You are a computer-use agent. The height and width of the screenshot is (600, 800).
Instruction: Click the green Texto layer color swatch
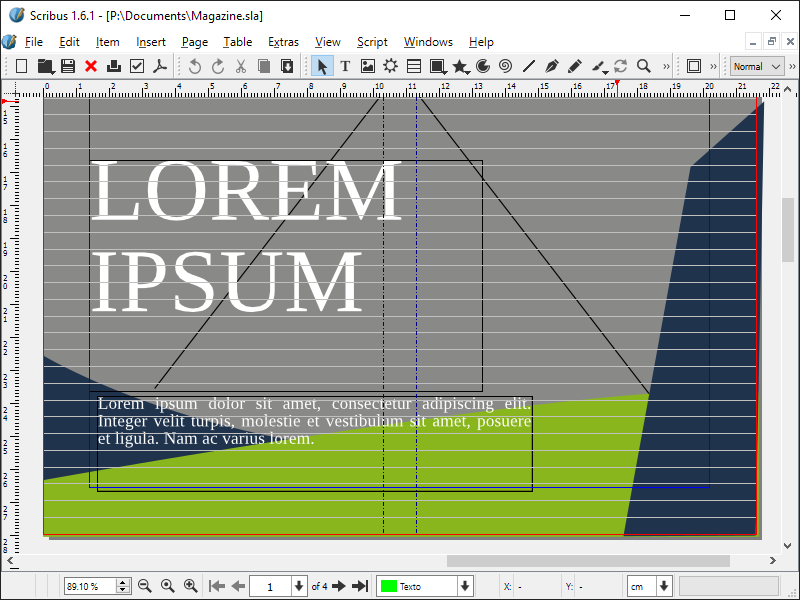[388, 586]
